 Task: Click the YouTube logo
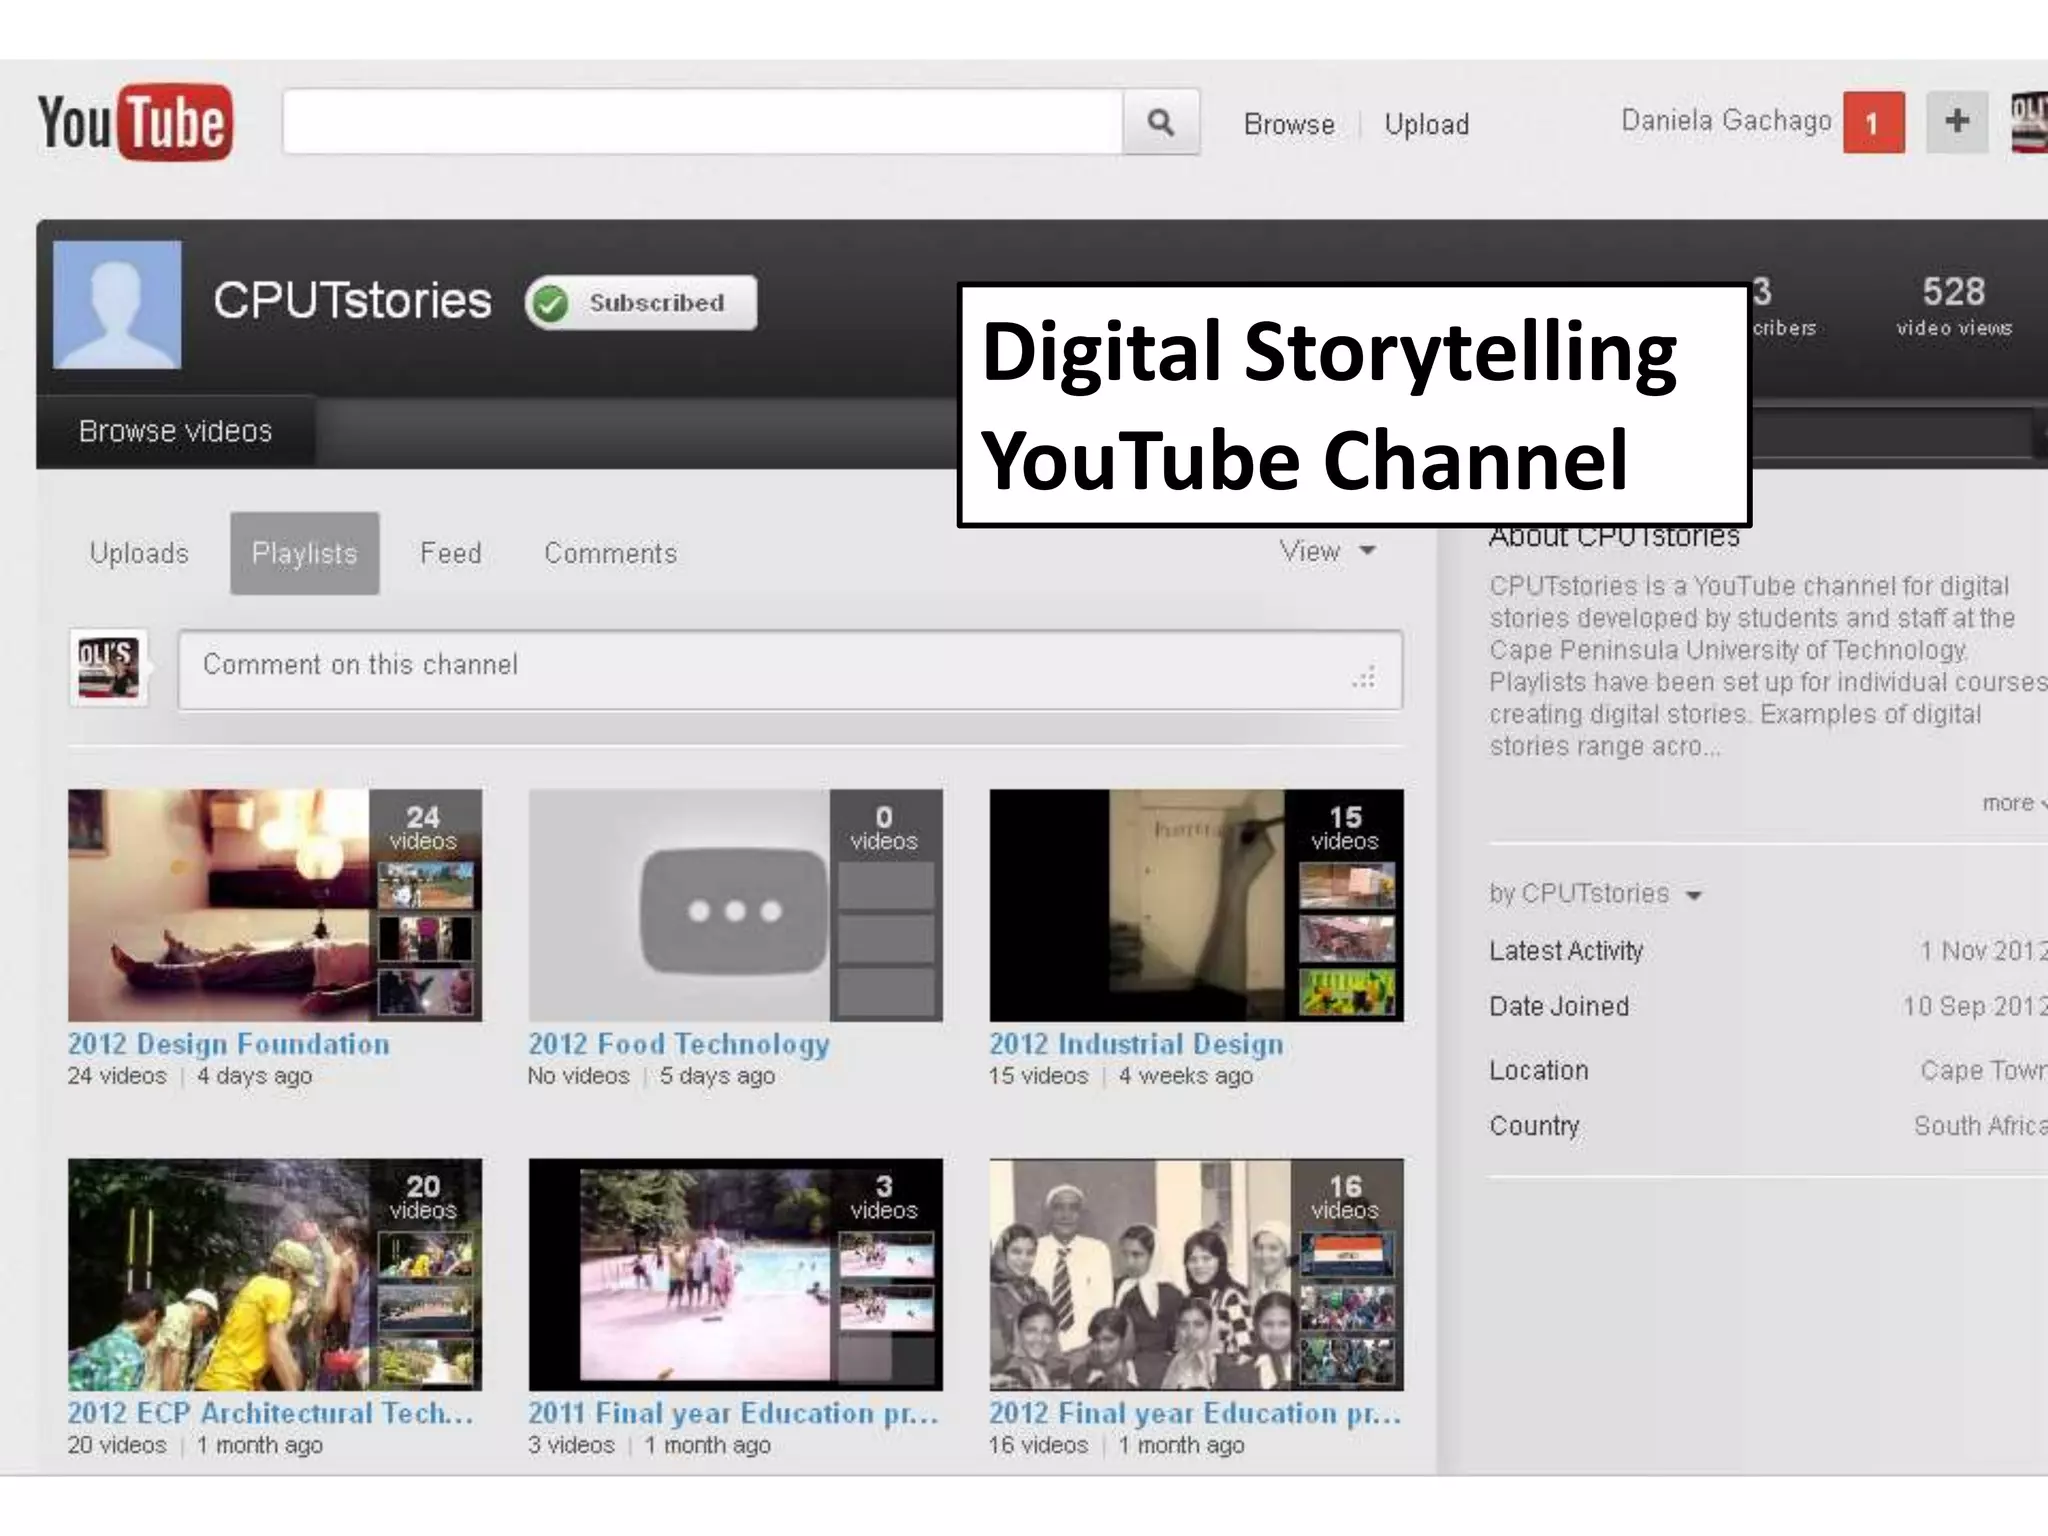[135, 122]
